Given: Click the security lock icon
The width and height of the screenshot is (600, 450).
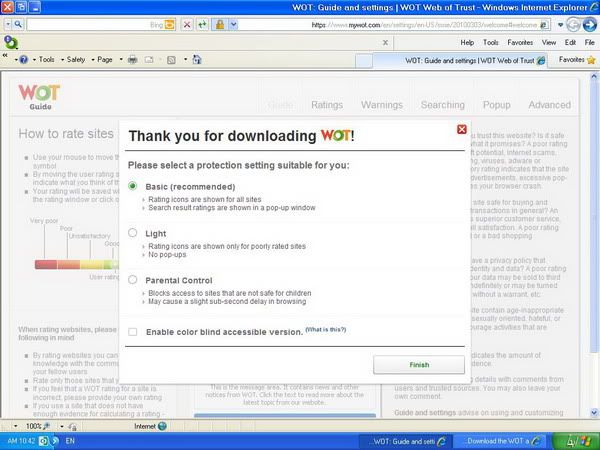Looking at the screenshot, I should [x=220, y=25].
